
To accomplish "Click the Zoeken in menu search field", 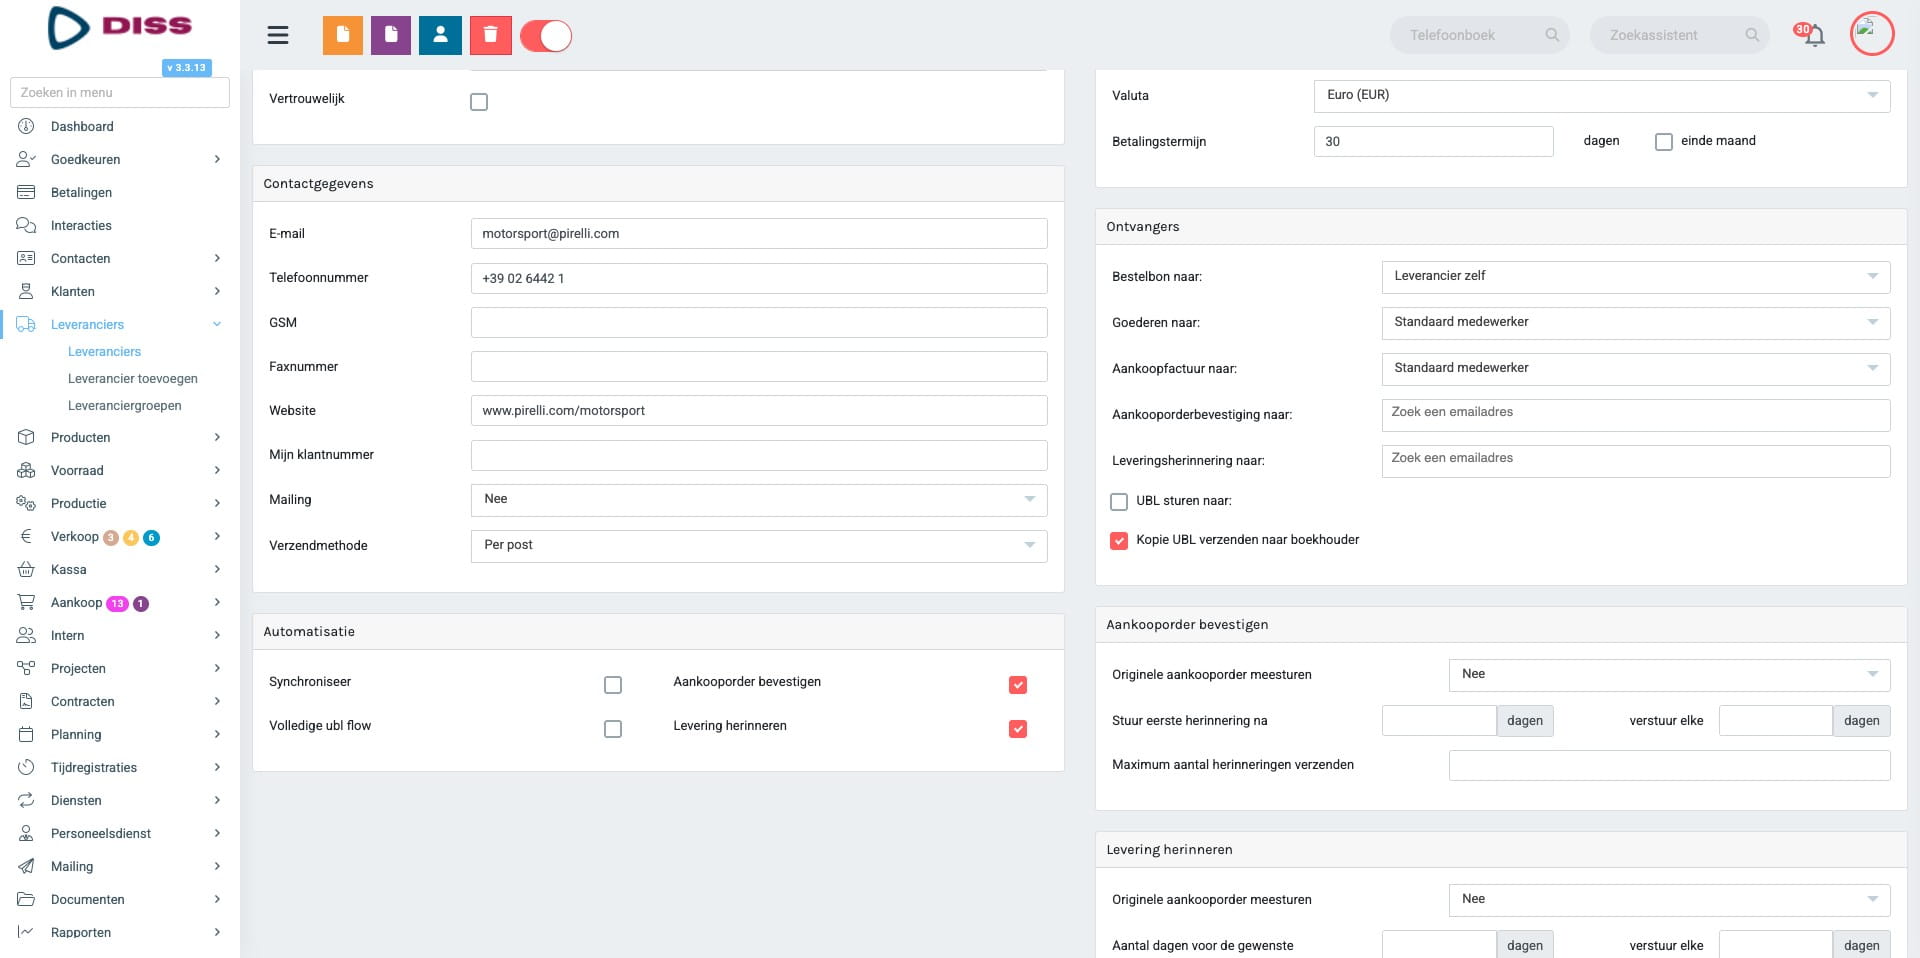I will [x=120, y=92].
